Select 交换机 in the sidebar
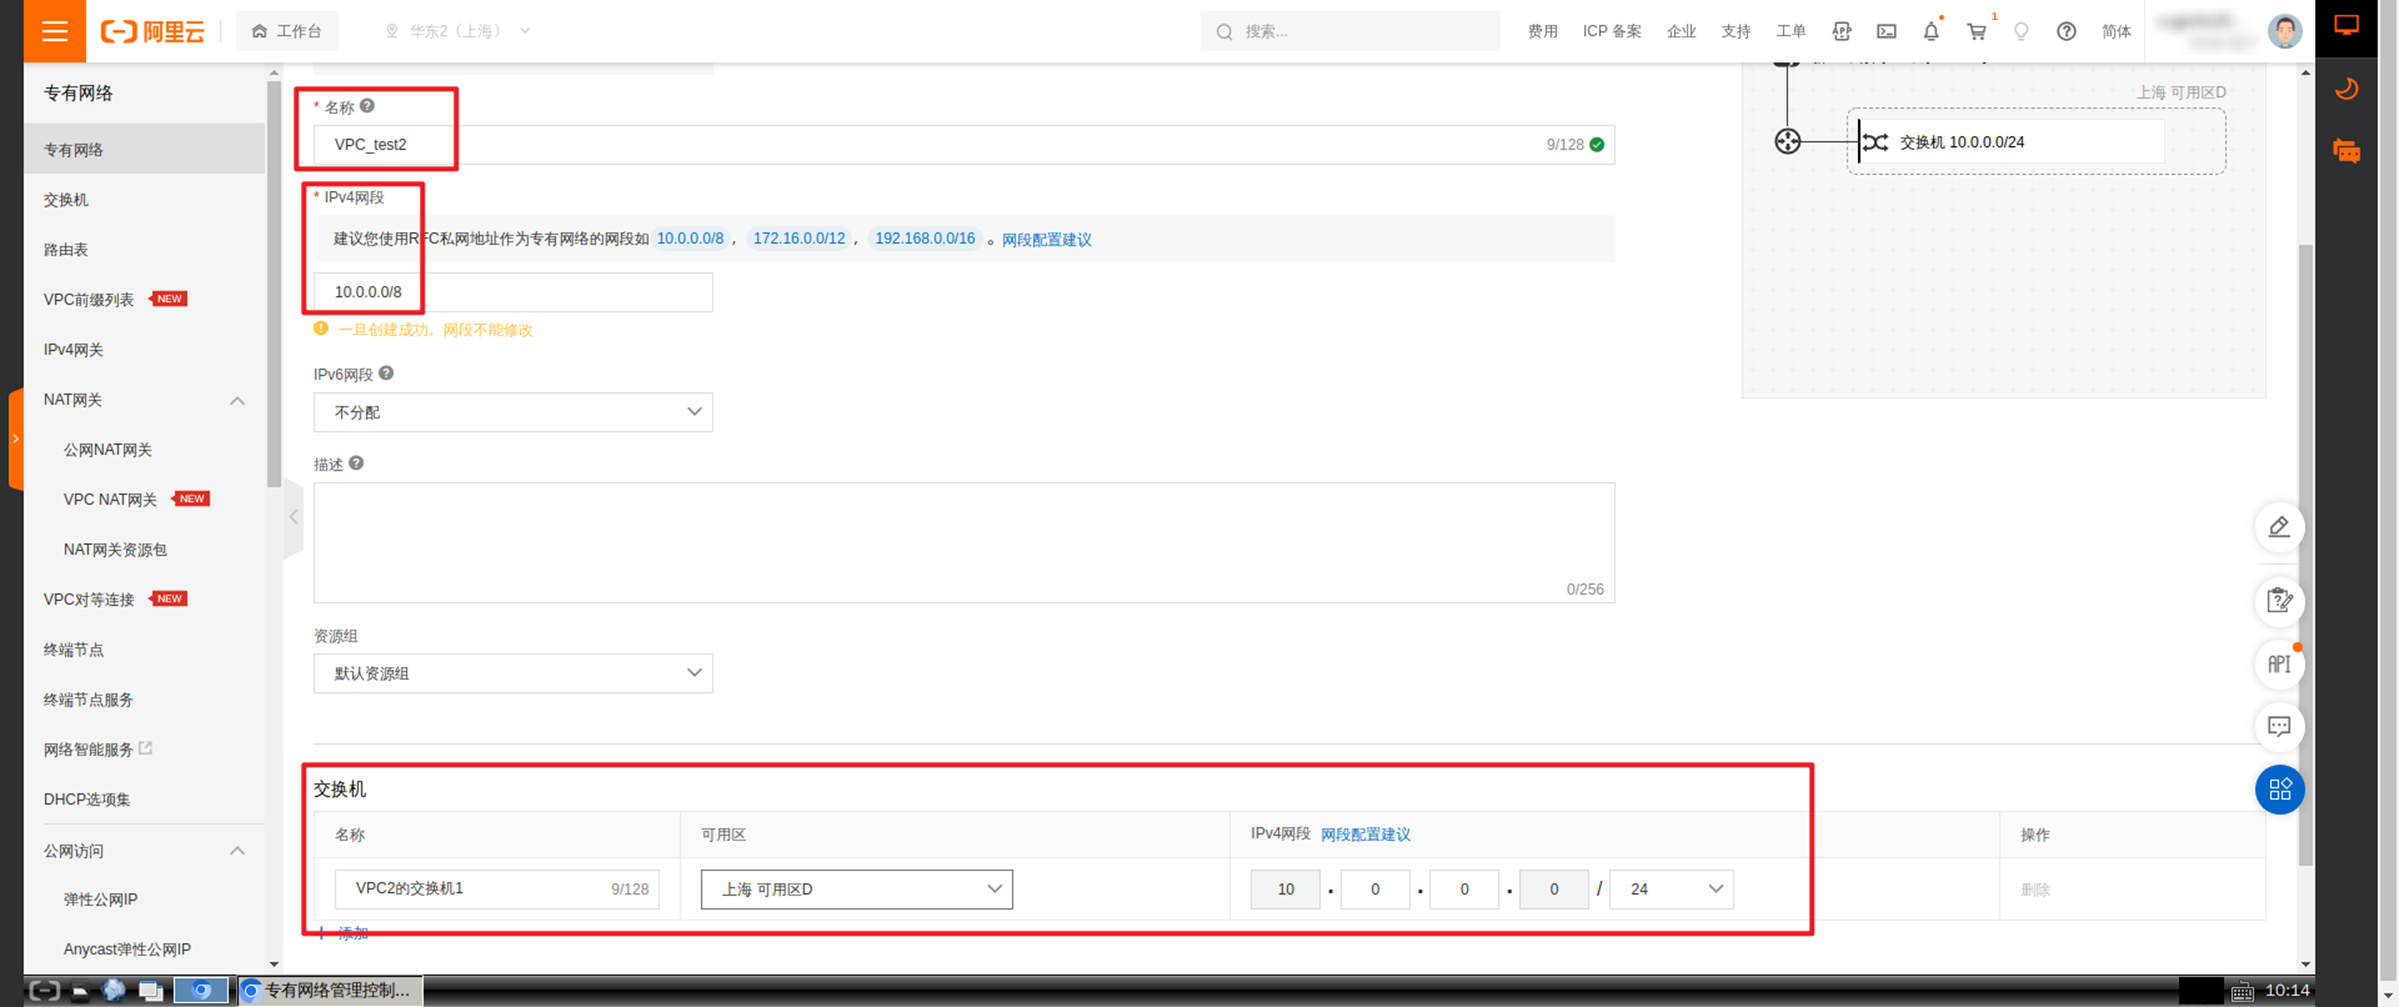This screenshot has width=2399, height=1007. point(66,200)
